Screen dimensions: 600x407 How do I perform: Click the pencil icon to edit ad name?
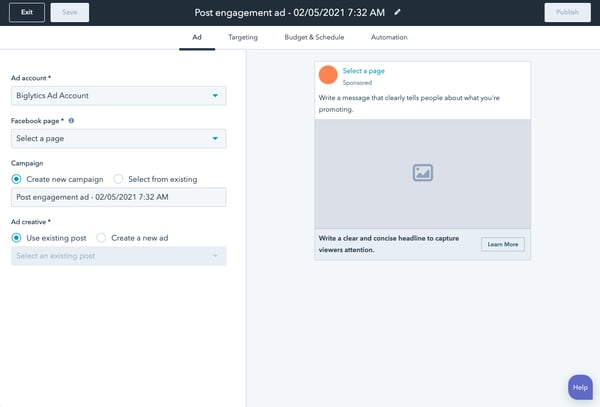click(398, 12)
